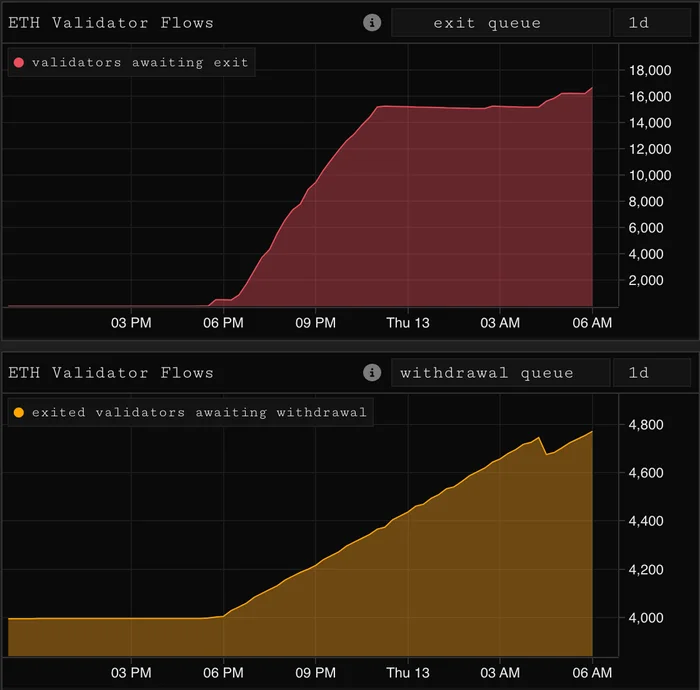Click 06 PM tick on withdrawal queue chart
Image resolution: width=700 pixels, height=690 pixels.
223,673
